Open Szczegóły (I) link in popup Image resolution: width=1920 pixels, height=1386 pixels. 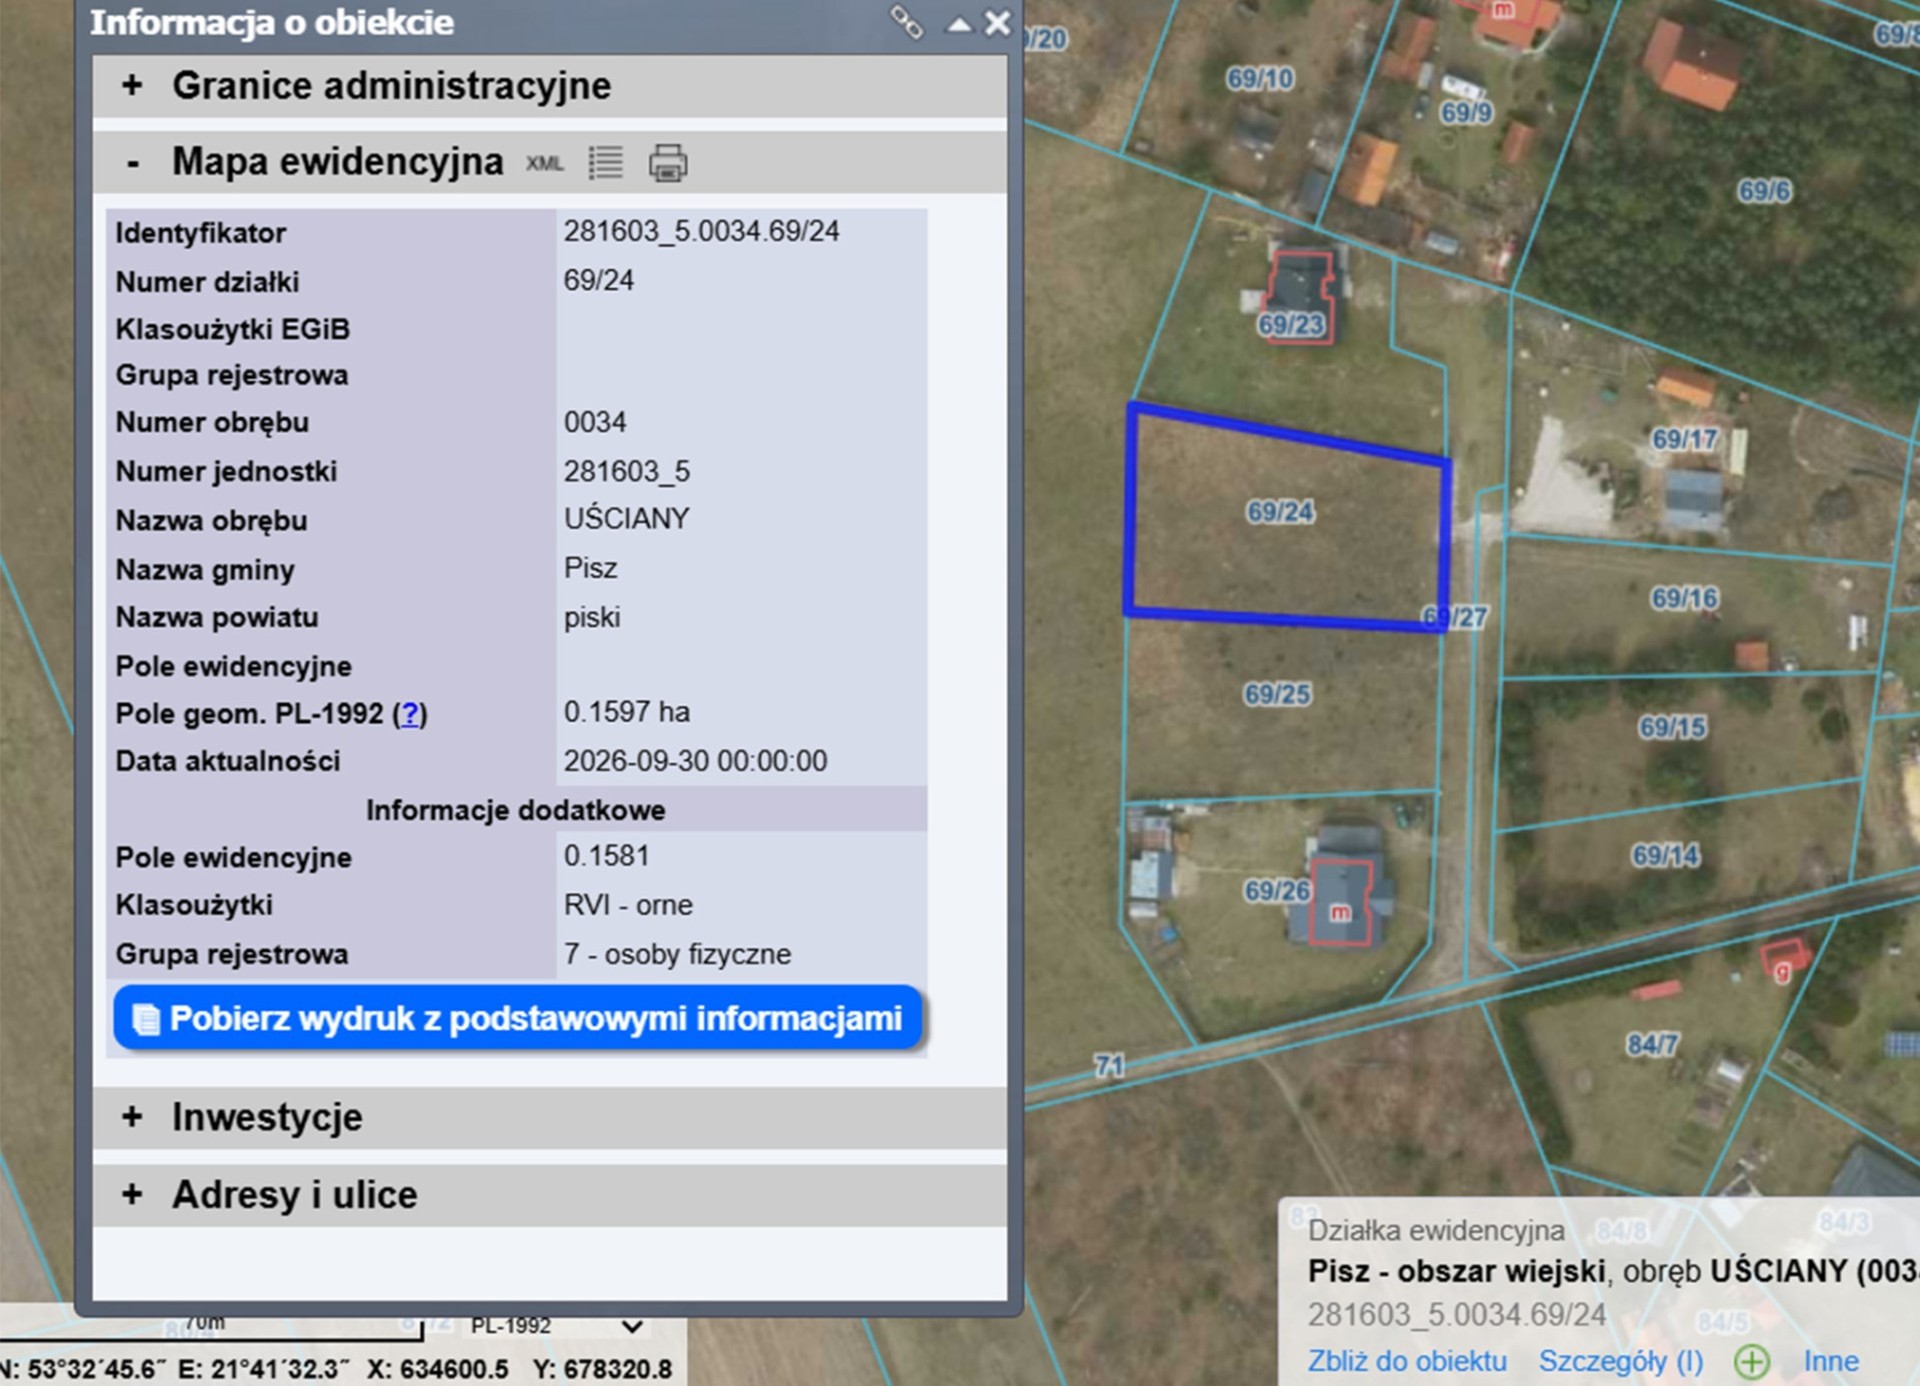pos(1620,1361)
